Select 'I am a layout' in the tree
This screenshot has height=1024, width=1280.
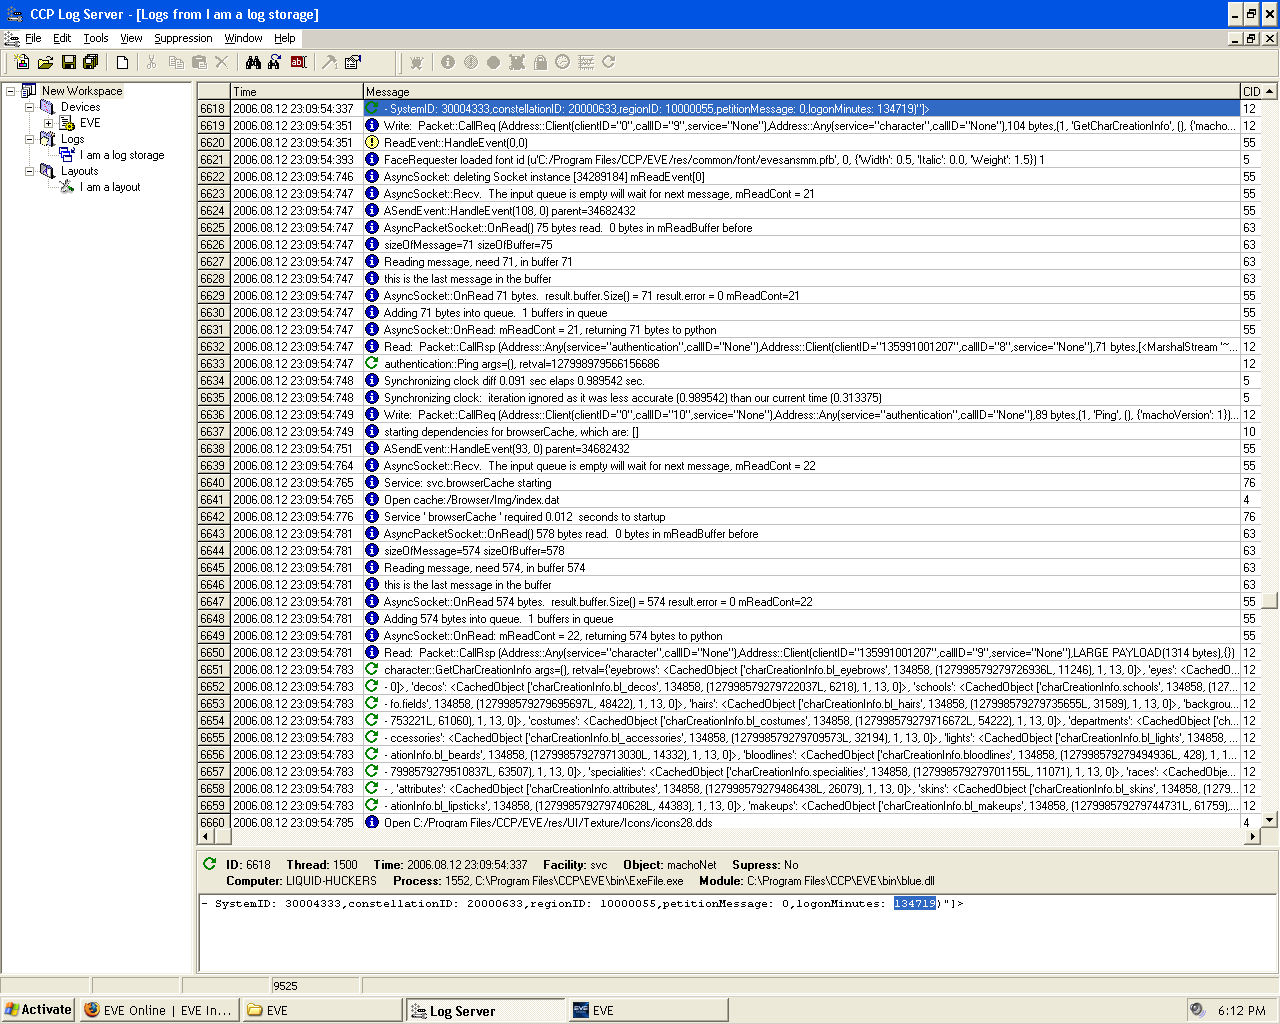pyautogui.click(x=110, y=187)
